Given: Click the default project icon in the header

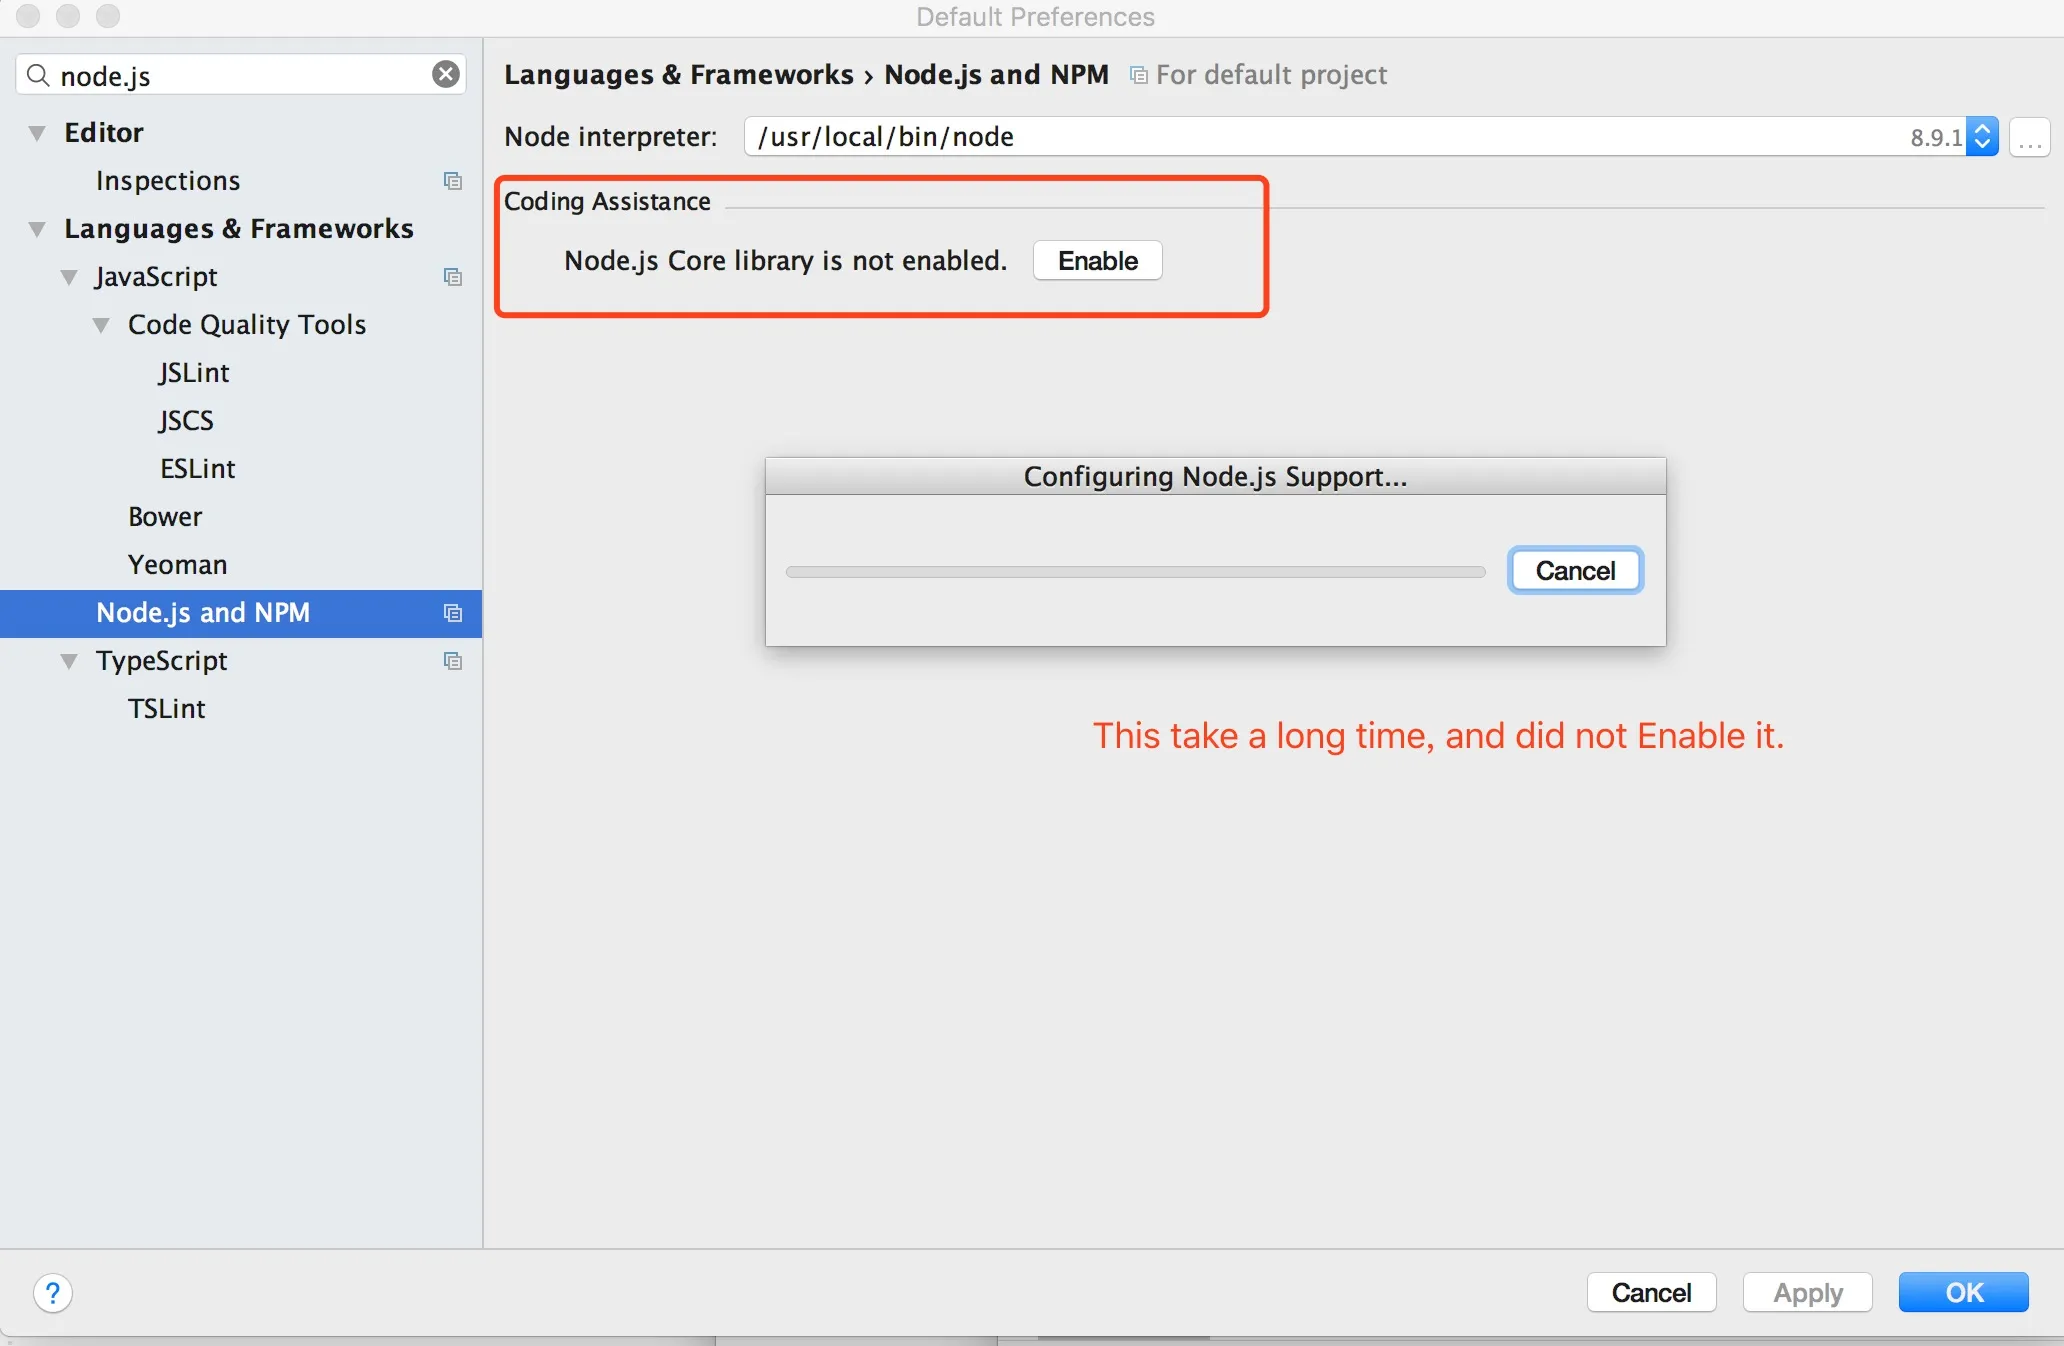Looking at the screenshot, I should (1138, 75).
